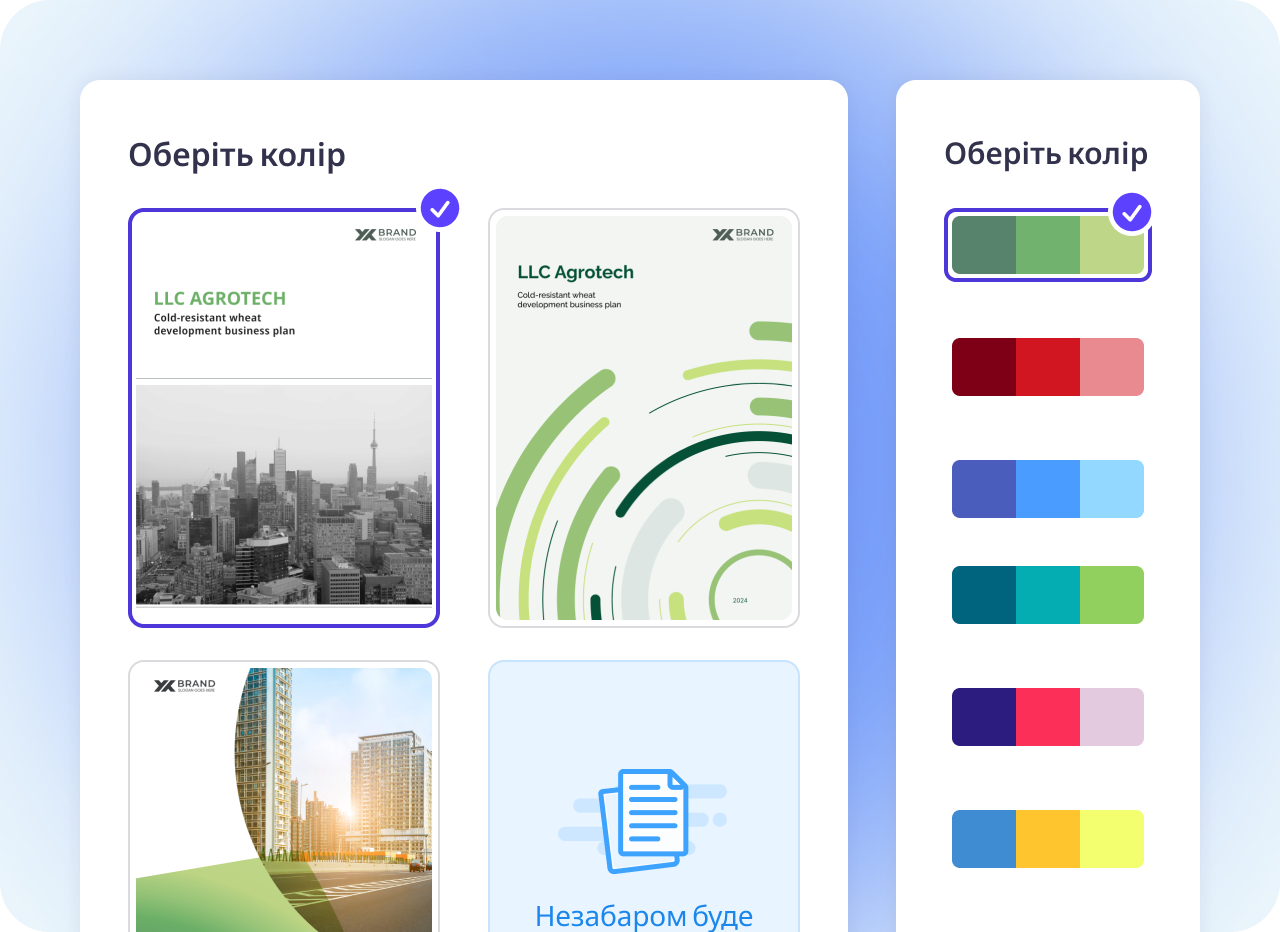Select the blue color palette
This screenshot has height=932, width=1280.
coord(1047,489)
